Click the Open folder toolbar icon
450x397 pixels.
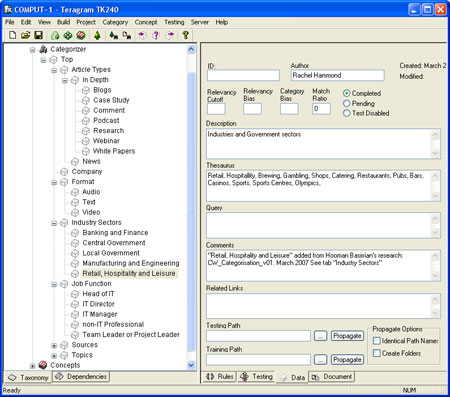[26, 35]
